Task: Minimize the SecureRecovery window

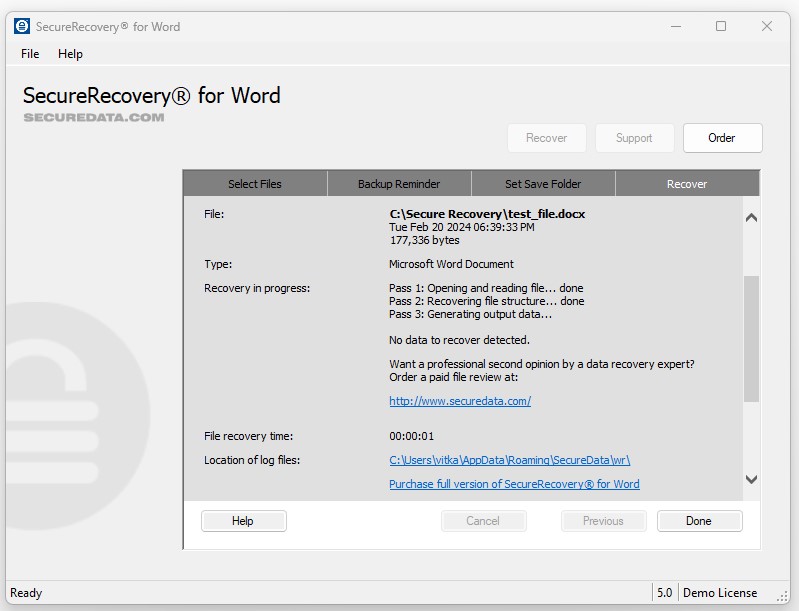Action: click(x=675, y=26)
